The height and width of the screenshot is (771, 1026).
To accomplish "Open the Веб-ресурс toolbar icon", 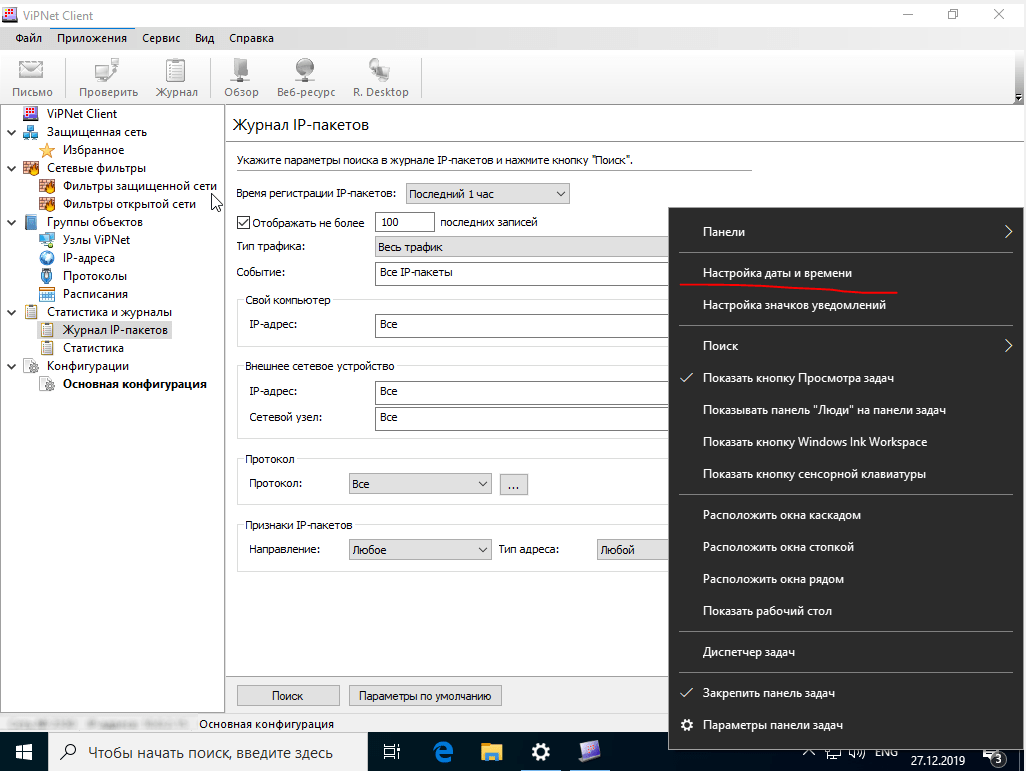I will pos(306,78).
